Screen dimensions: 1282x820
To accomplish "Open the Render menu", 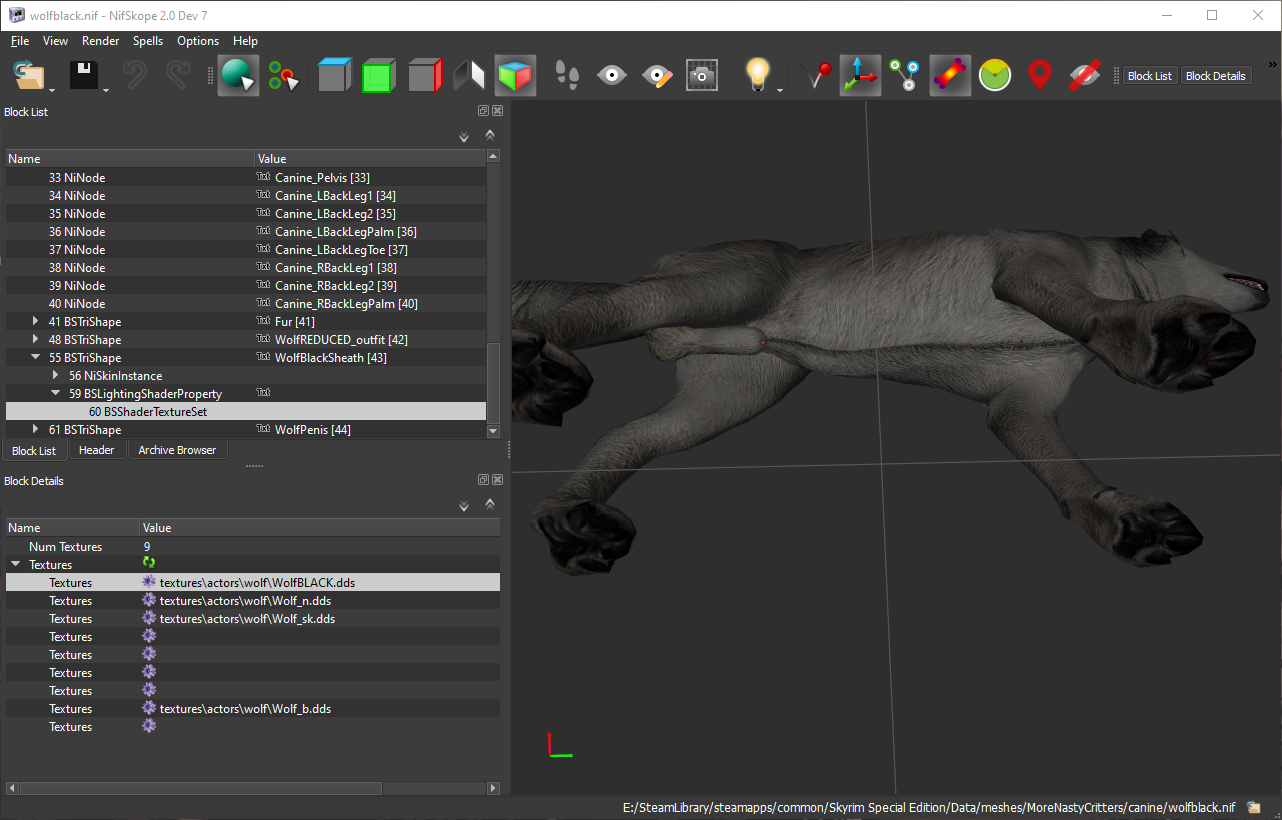I will 100,41.
